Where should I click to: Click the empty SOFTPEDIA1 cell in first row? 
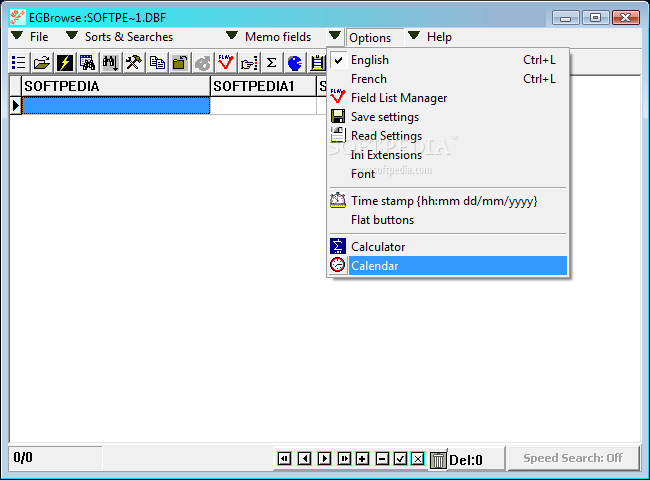pyautogui.click(x=263, y=105)
